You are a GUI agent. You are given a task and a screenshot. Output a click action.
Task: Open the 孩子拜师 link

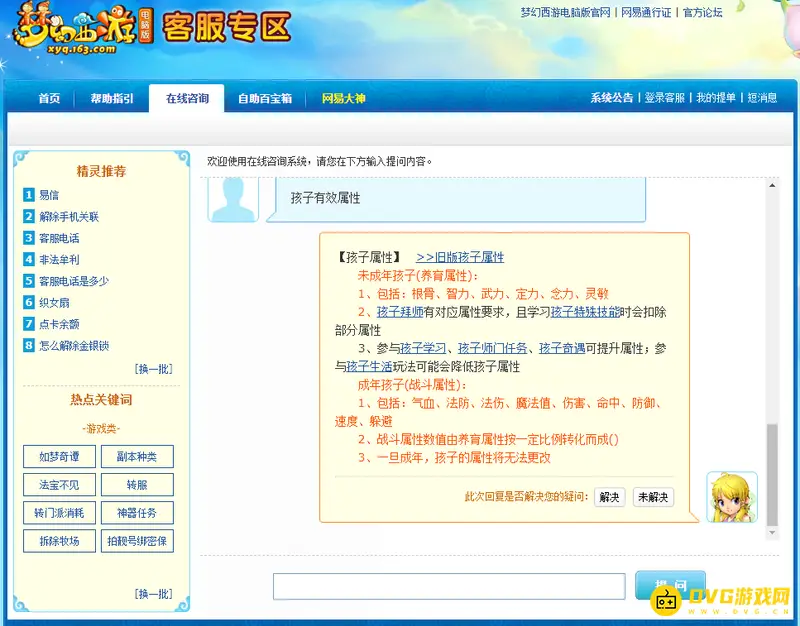pyautogui.click(x=400, y=312)
